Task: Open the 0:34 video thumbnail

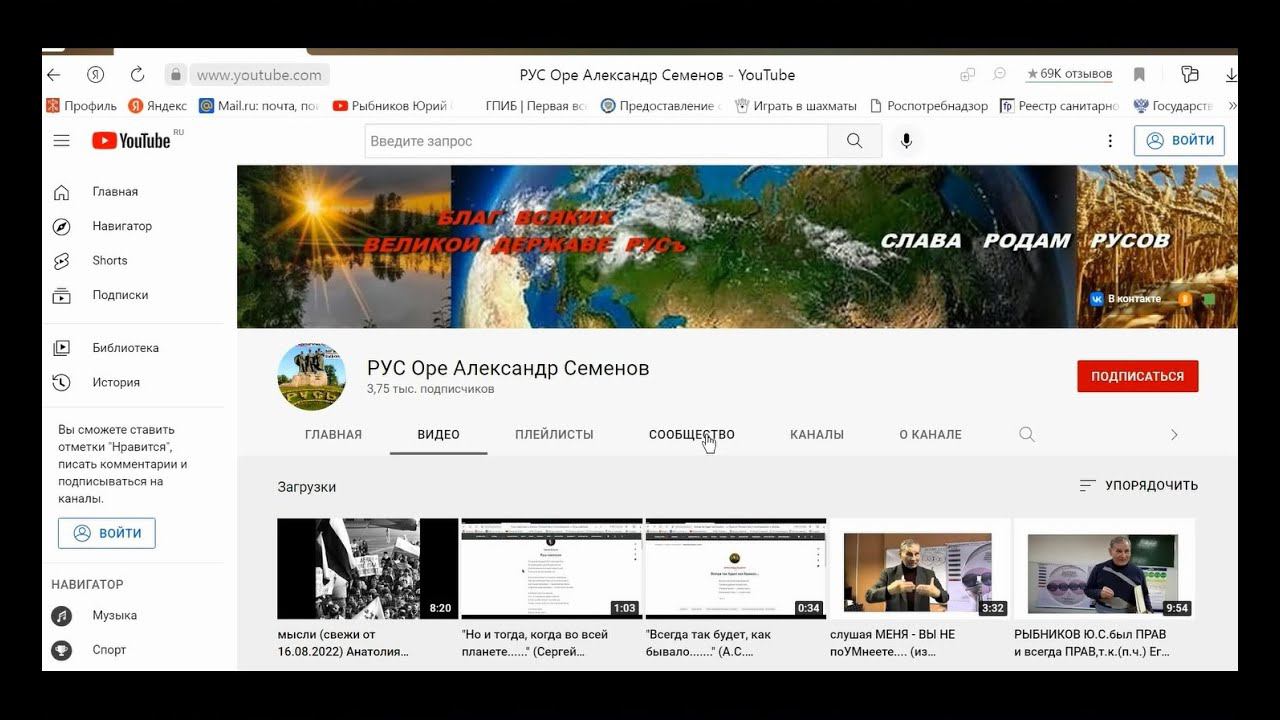Action: pyautogui.click(x=736, y=569)
